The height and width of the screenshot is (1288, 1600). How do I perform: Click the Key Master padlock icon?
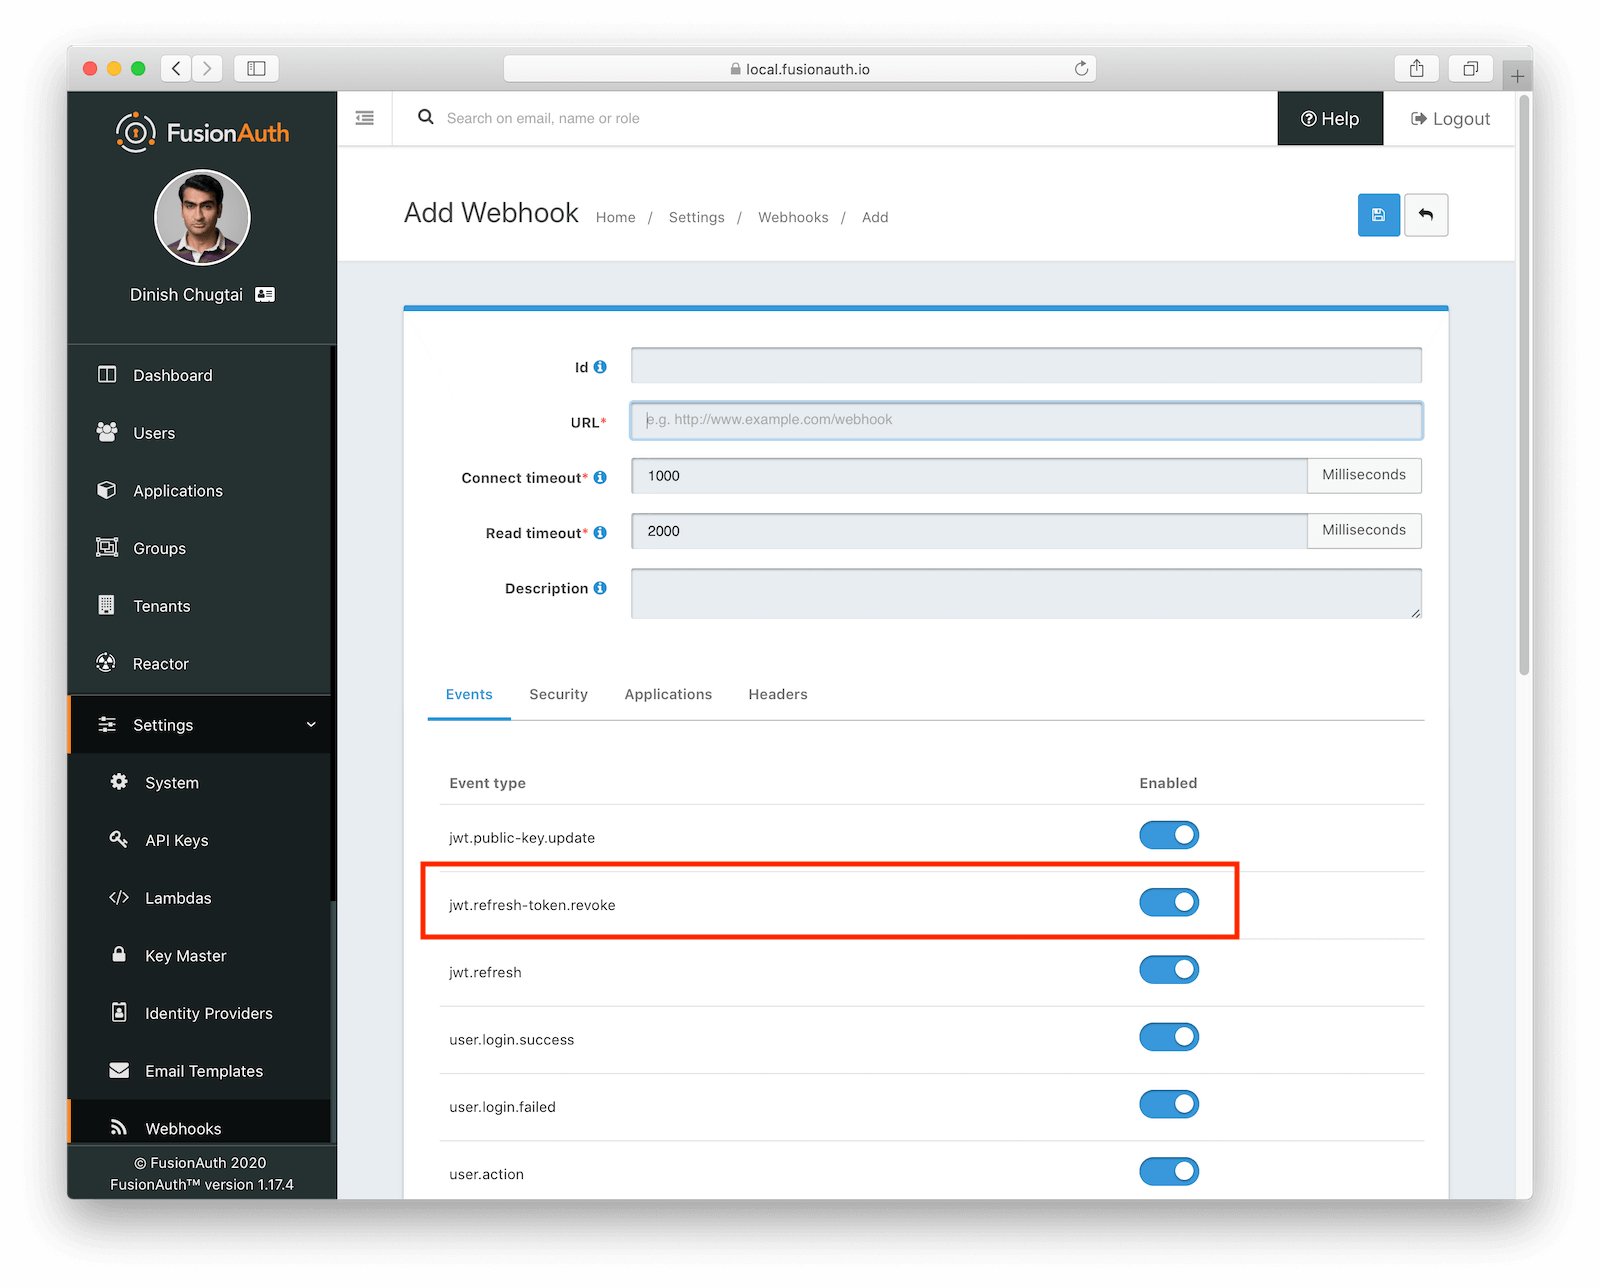[x=119, y=955]
